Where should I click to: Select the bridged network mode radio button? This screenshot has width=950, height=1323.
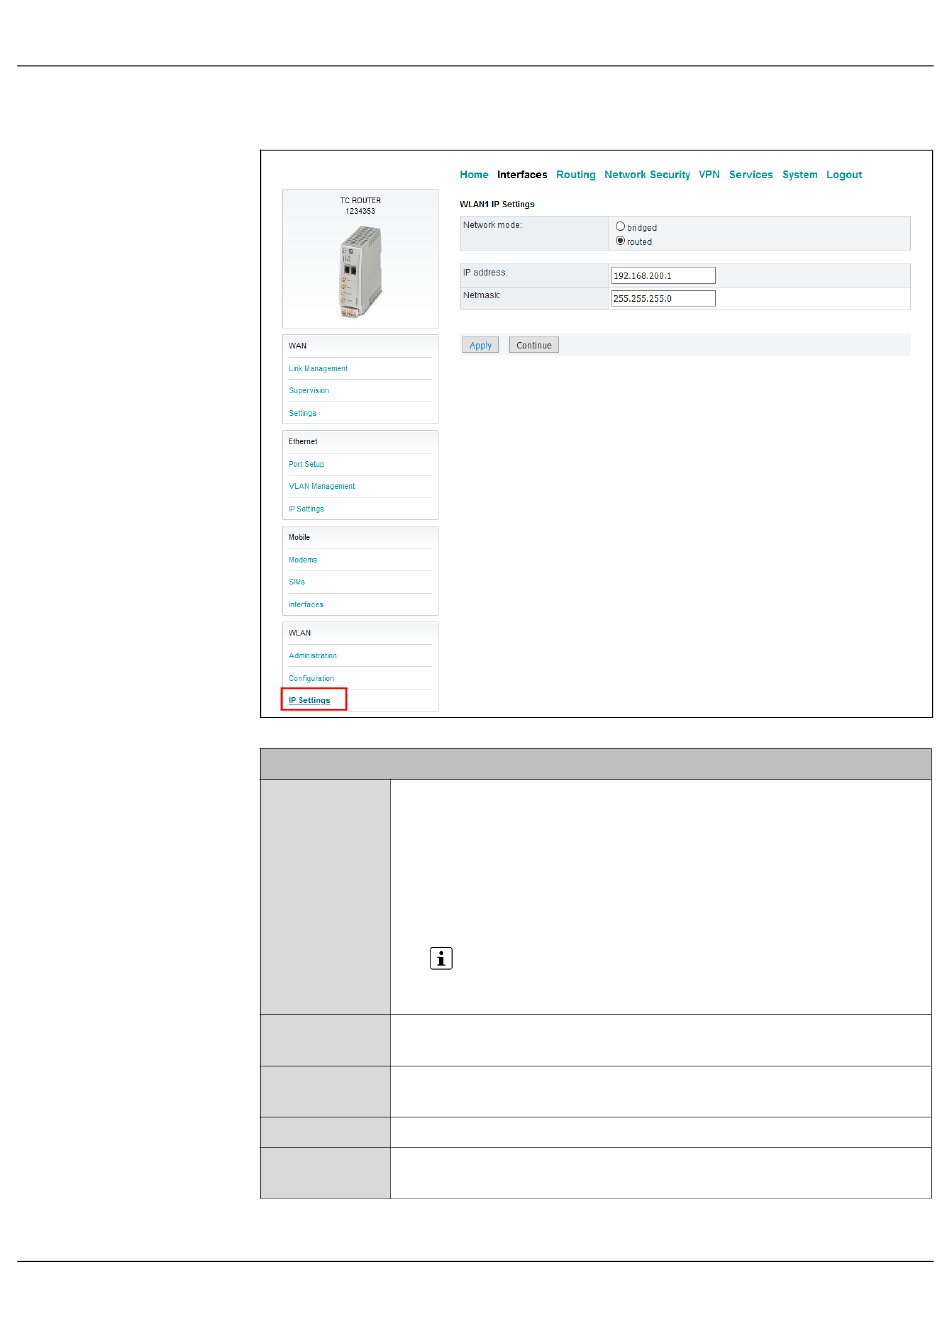point(620,227)
